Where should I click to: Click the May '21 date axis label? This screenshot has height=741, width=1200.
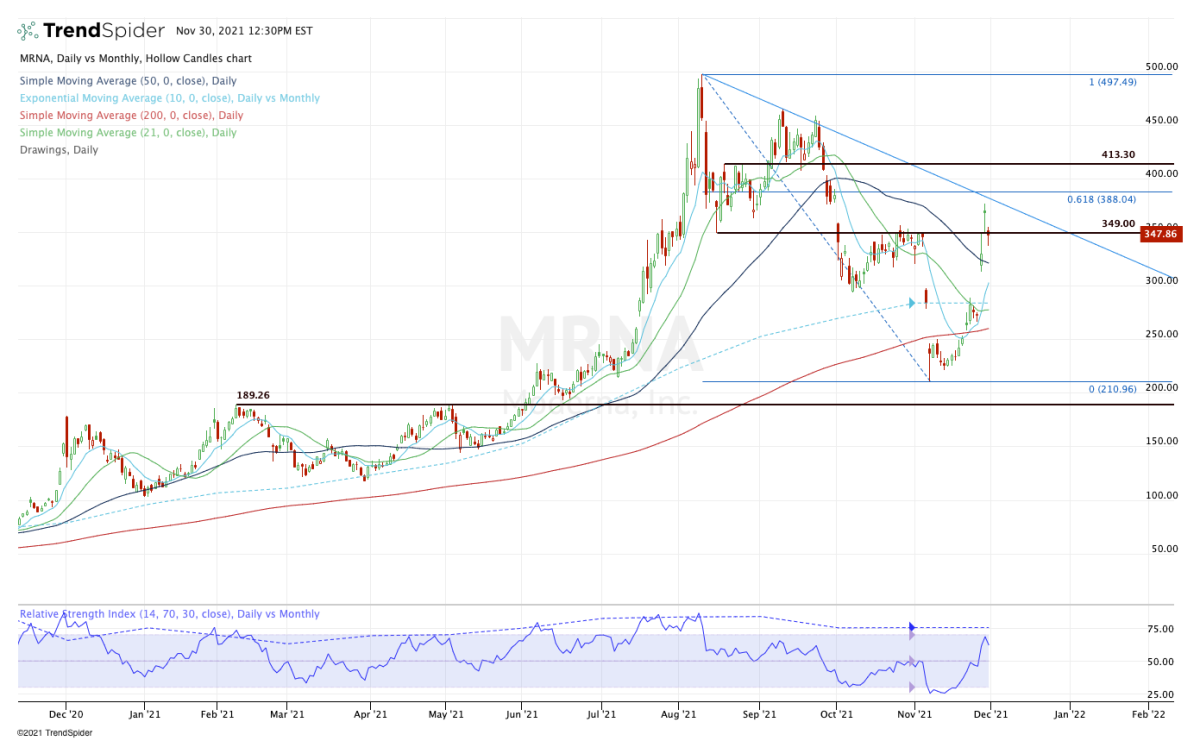(445, 715)
